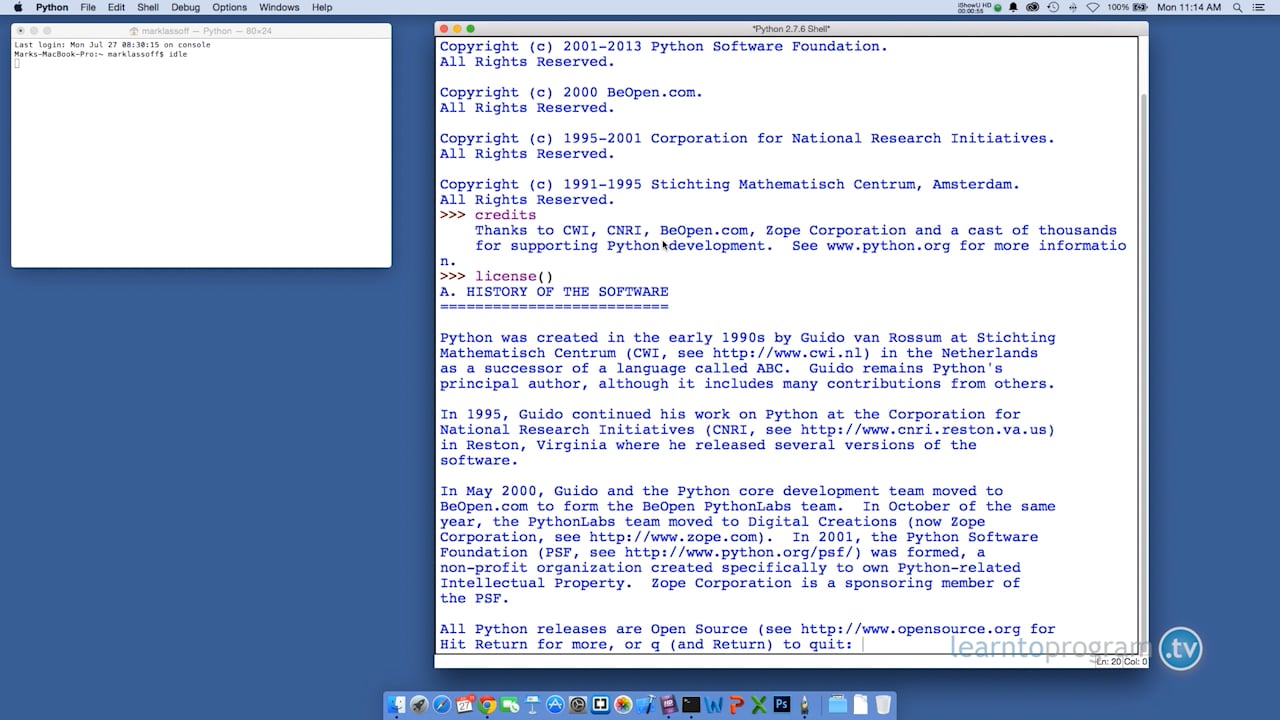This screenshot has height=720, width=1280.
Task: Open Time Machine menu bar icon
Action: [1053, 7]
